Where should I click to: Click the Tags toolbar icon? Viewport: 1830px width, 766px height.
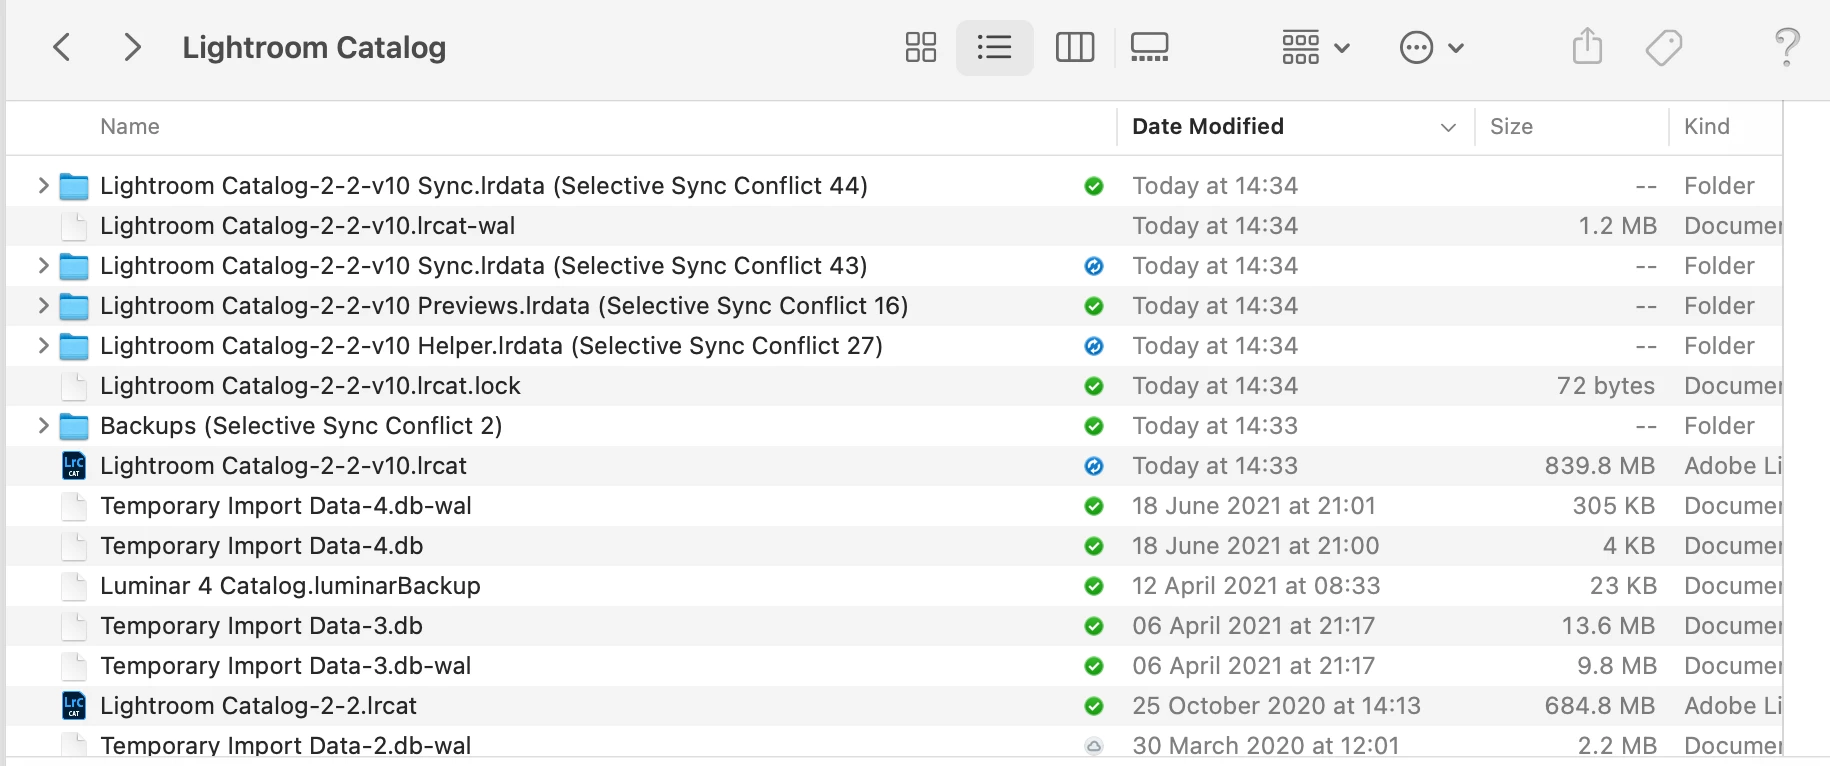[1664, 47]
